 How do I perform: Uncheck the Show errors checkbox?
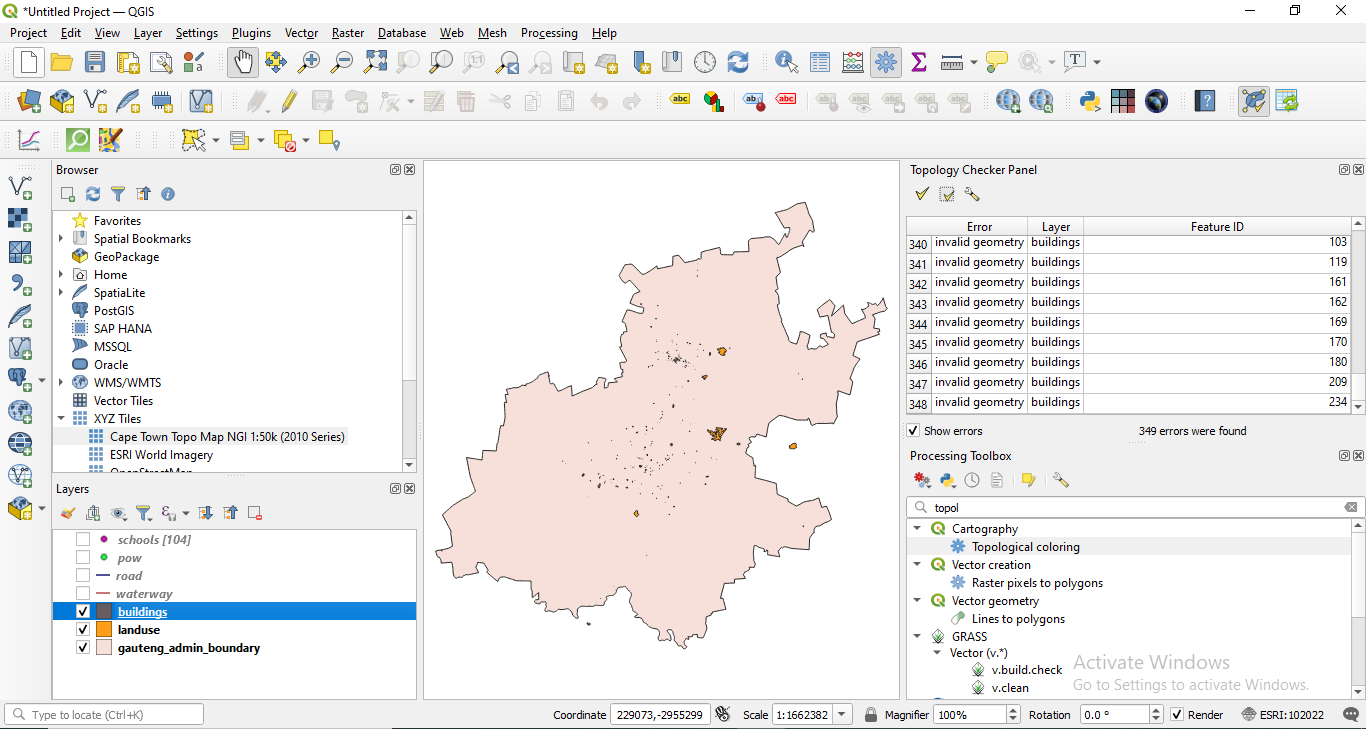tap(913, 431)
